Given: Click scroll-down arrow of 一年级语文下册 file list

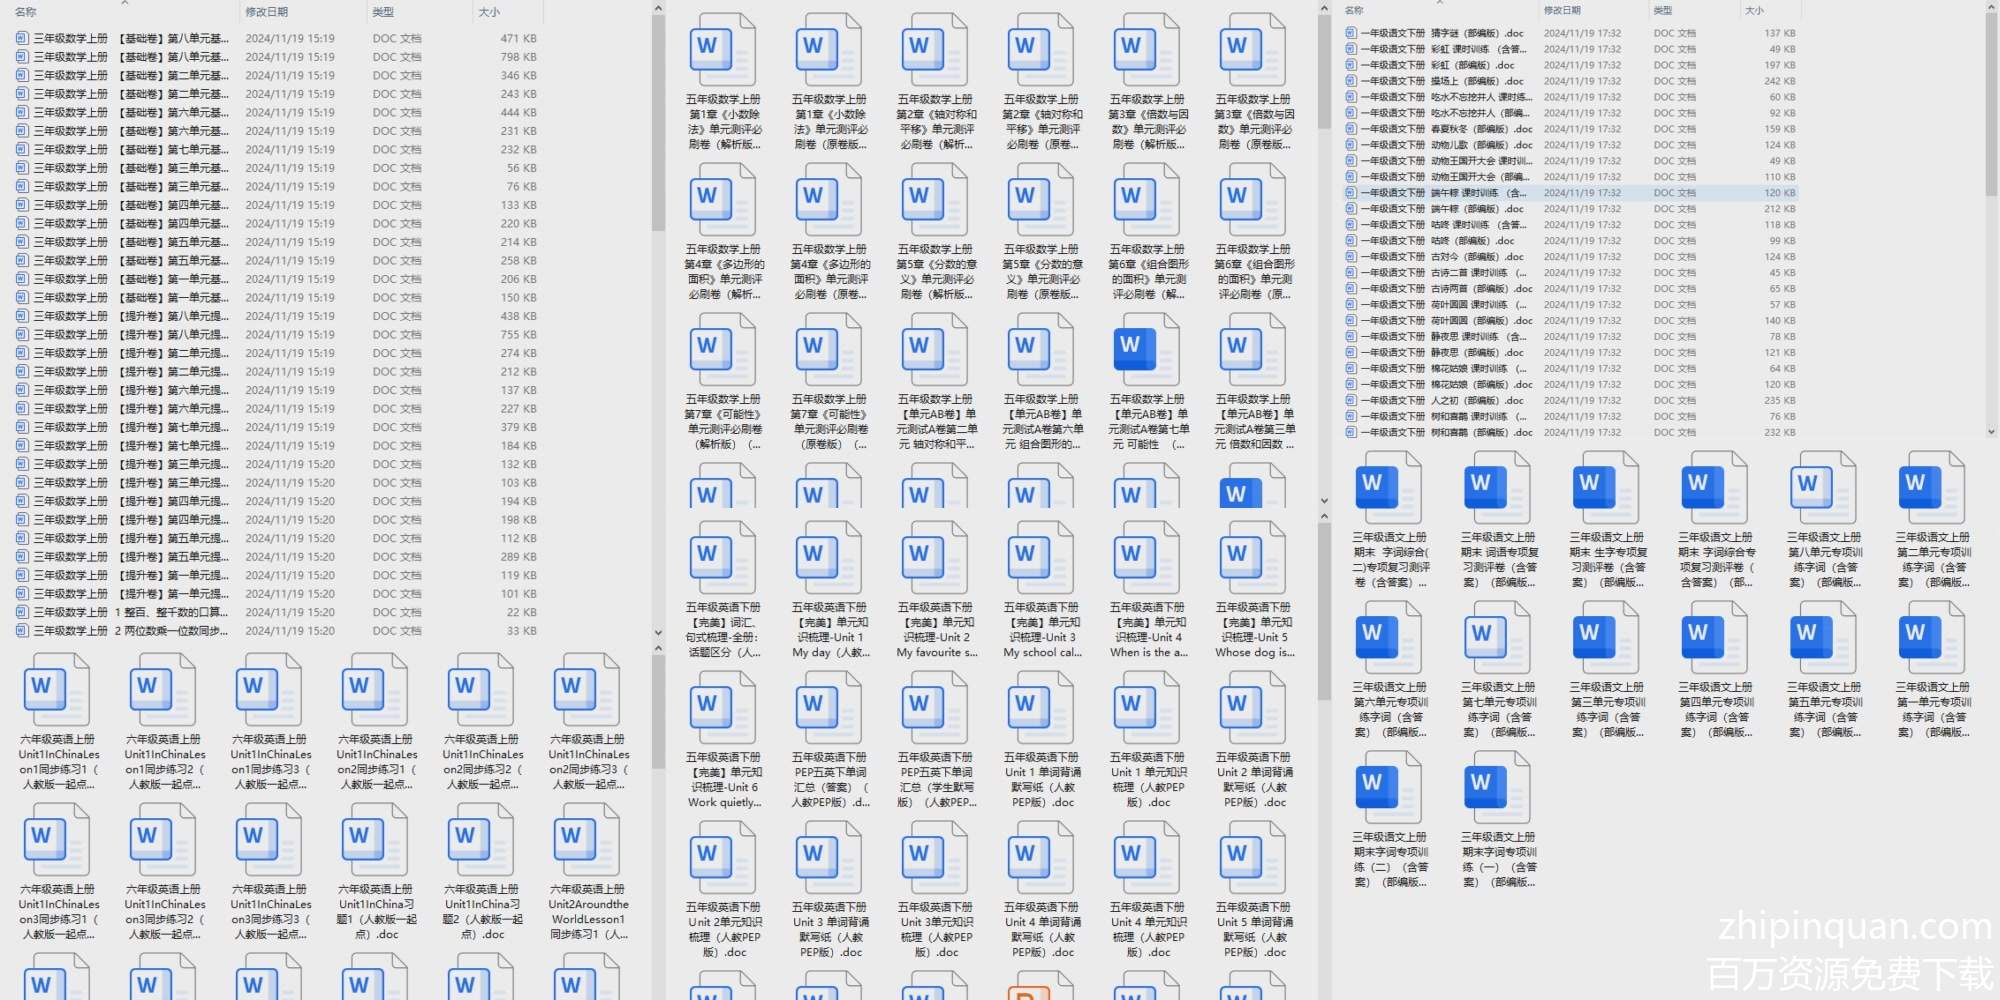Looking at the screenshot, I should click(x=1990, y=432).
